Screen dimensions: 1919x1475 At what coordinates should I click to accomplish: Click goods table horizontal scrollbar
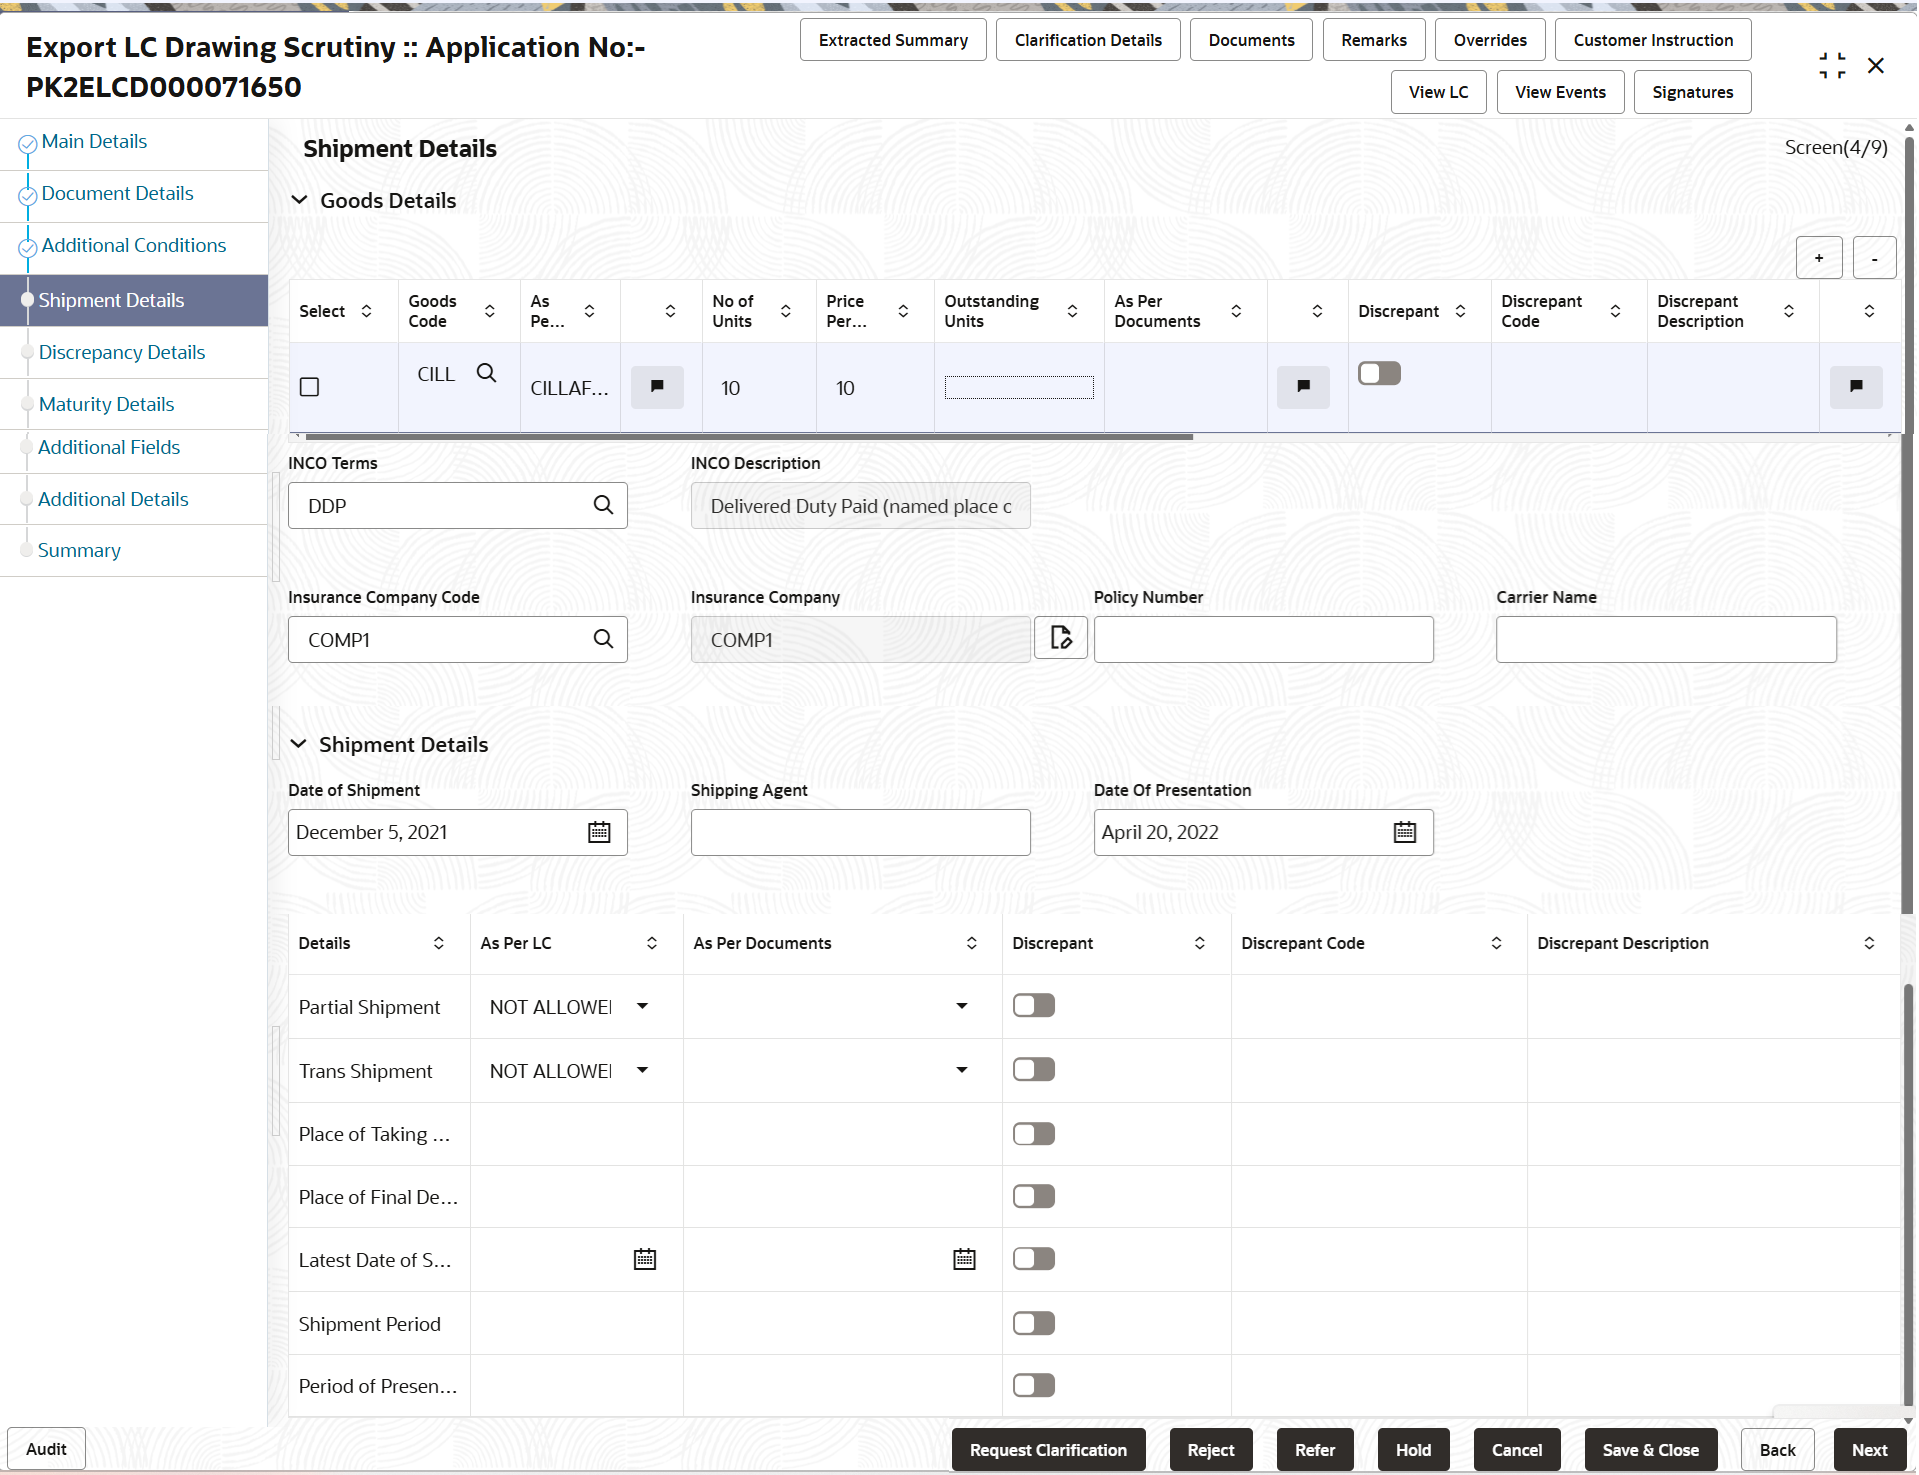pos(748,437)
